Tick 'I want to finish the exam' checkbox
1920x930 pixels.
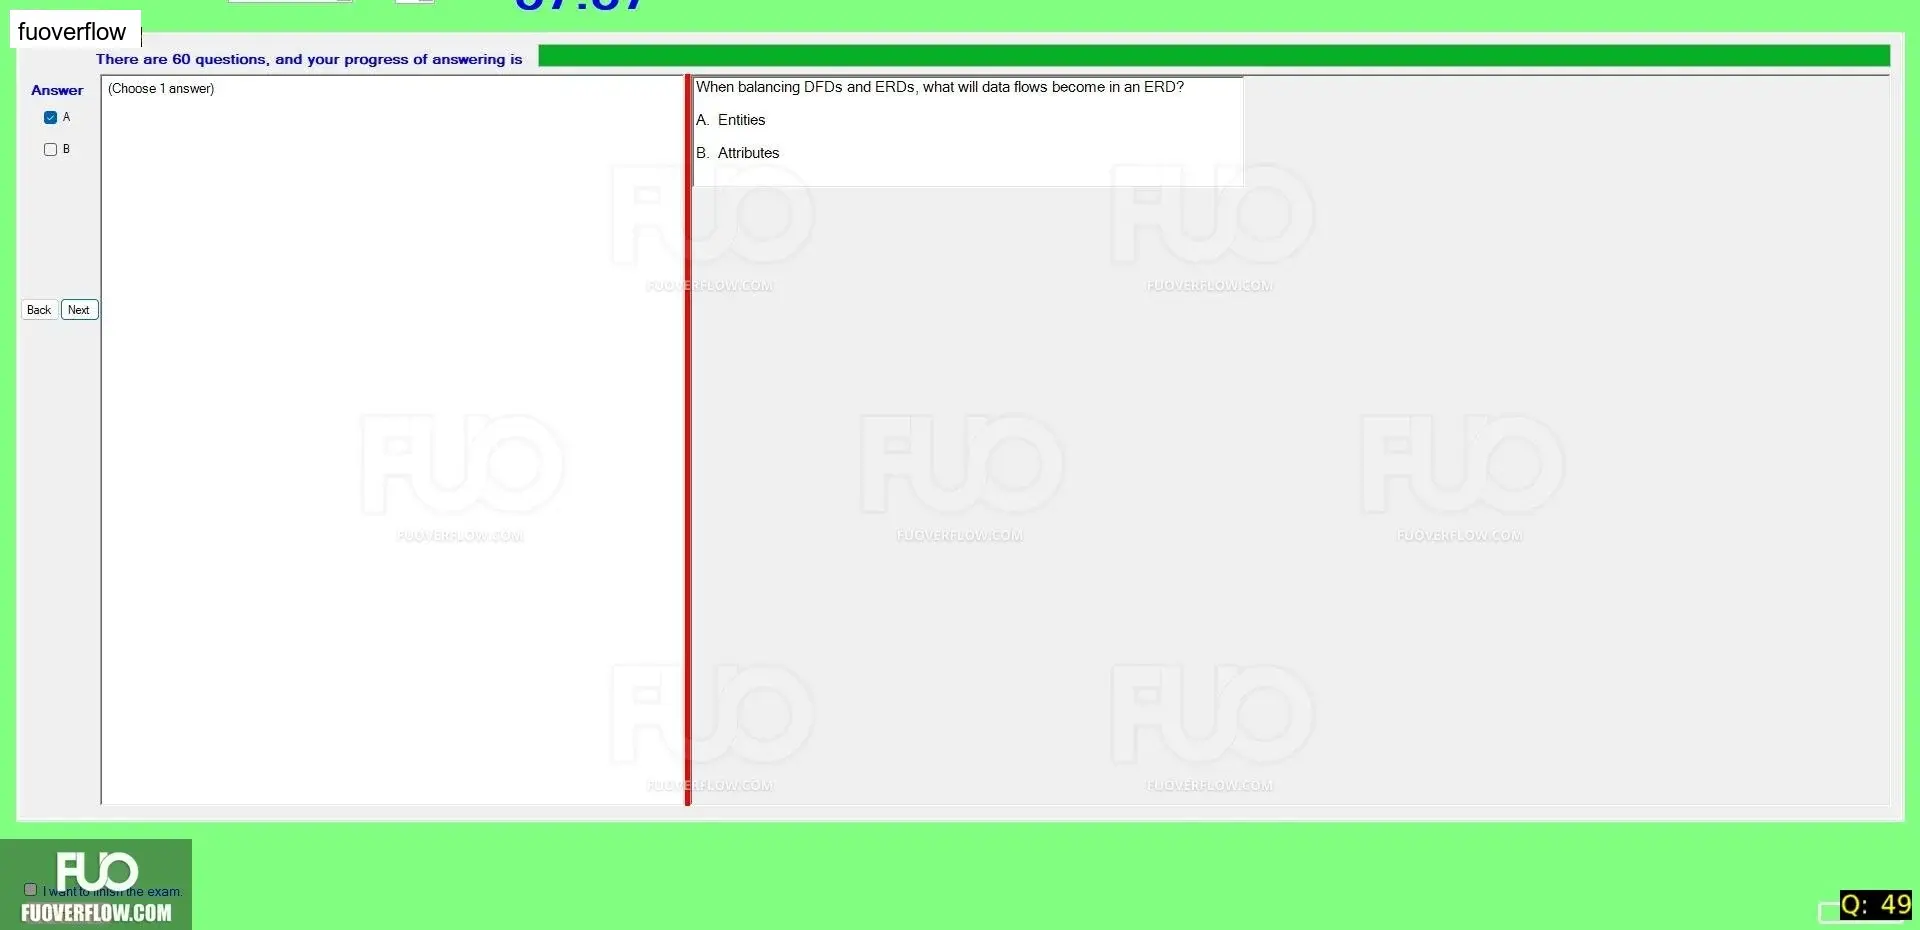point(30,889)
